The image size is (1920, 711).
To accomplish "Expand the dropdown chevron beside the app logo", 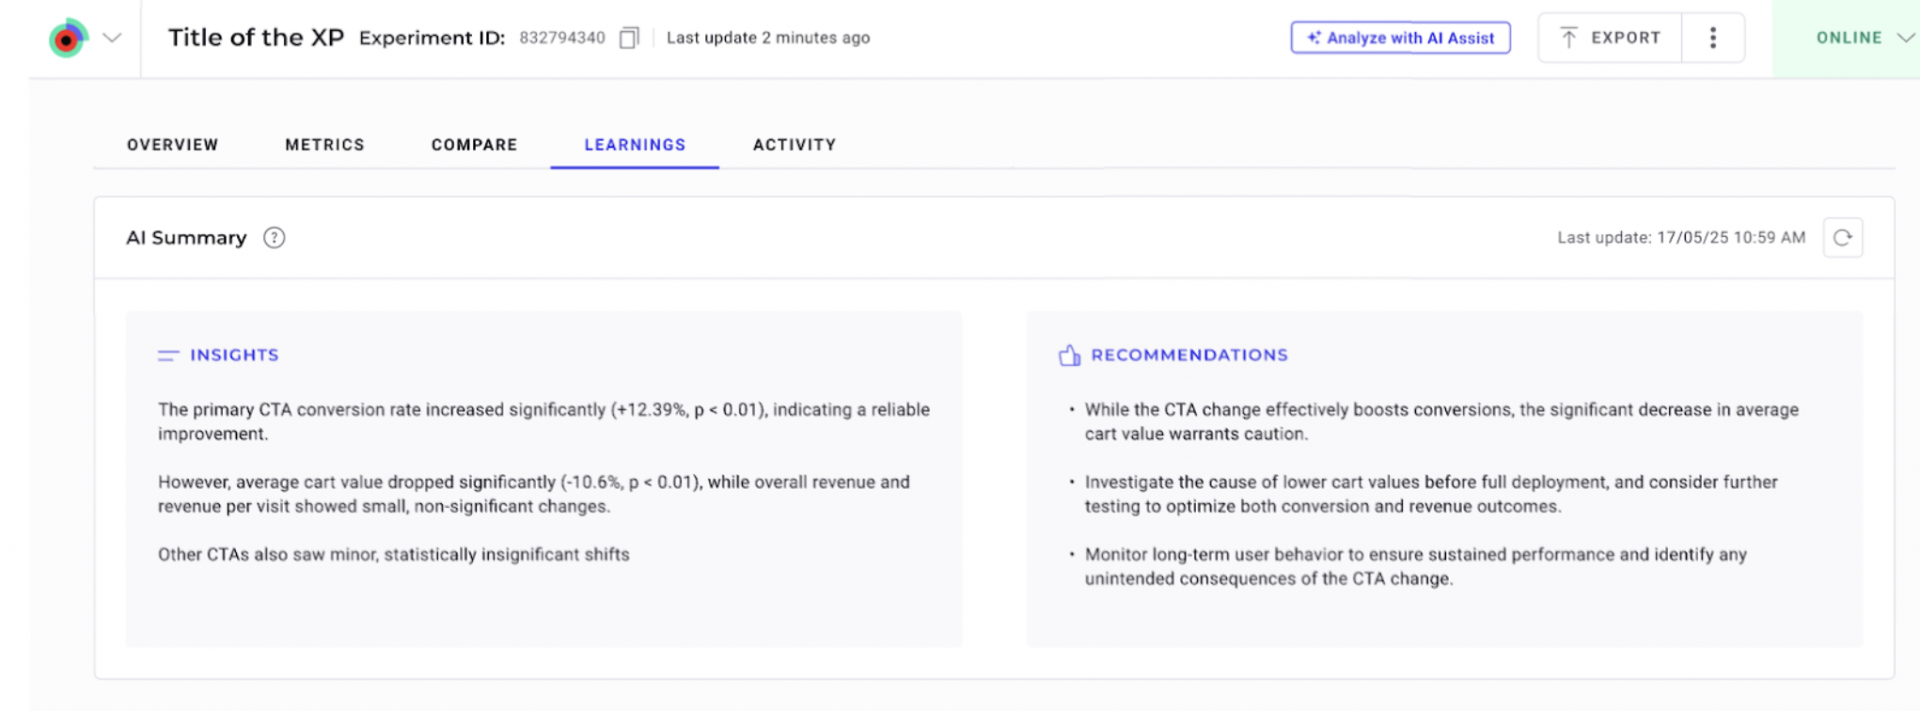I will click(x=112, y=38).
